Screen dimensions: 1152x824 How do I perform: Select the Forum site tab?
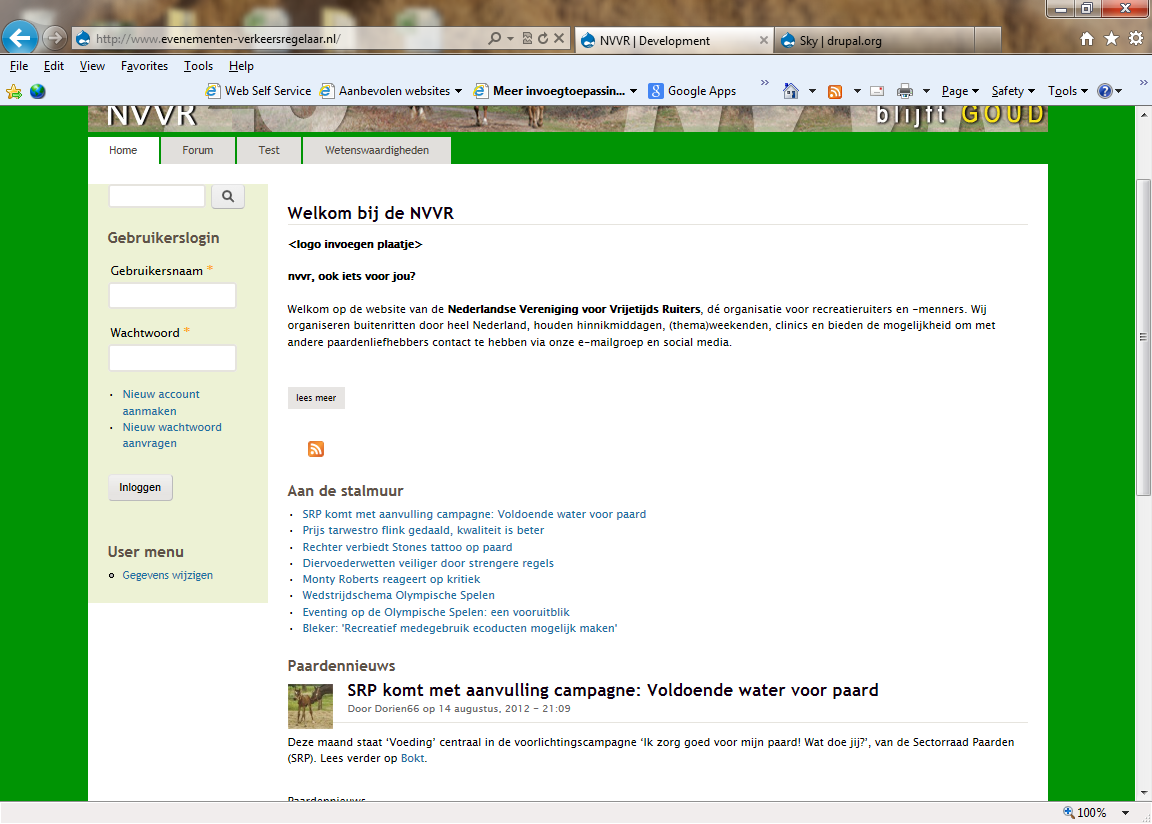[198, 150]
